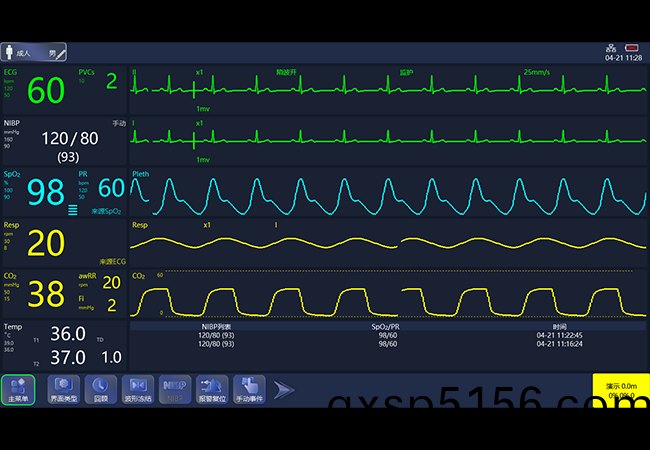650x450 pixels.
Task: Check the red battery status icon
Action: coord(631,48)
